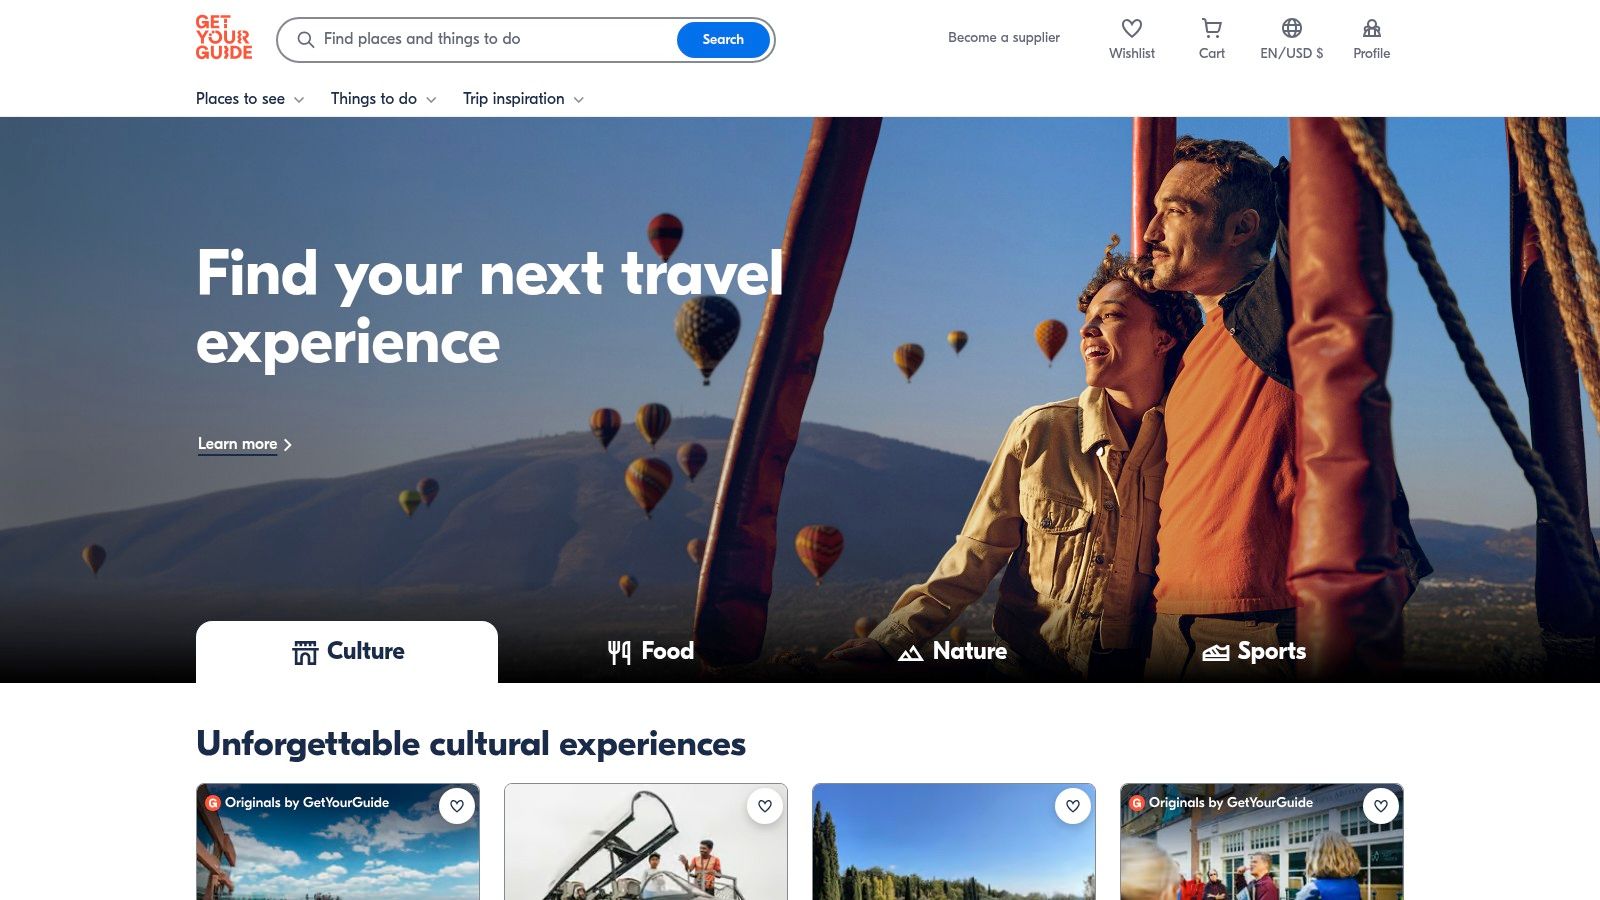
Task: Toggle wishlist heart on fourth experience card
Action: [1381, 806]
